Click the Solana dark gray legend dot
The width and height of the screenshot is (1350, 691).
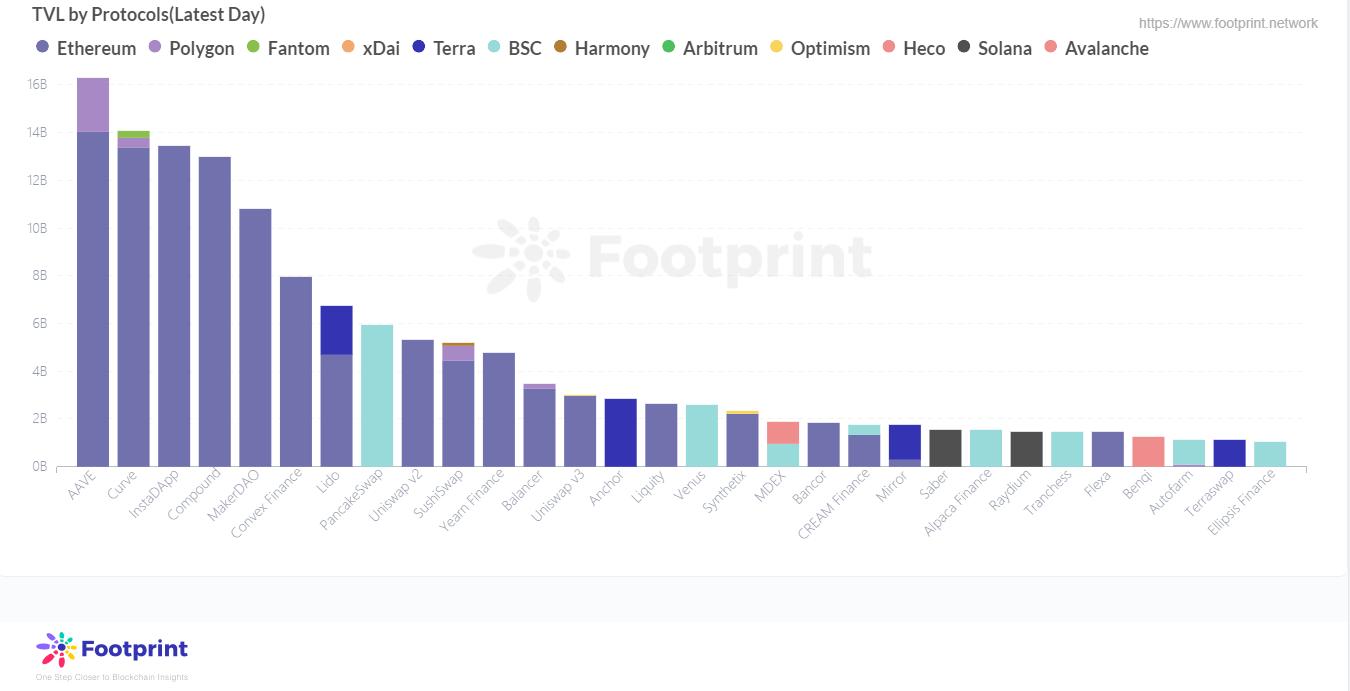coord(964,48)
